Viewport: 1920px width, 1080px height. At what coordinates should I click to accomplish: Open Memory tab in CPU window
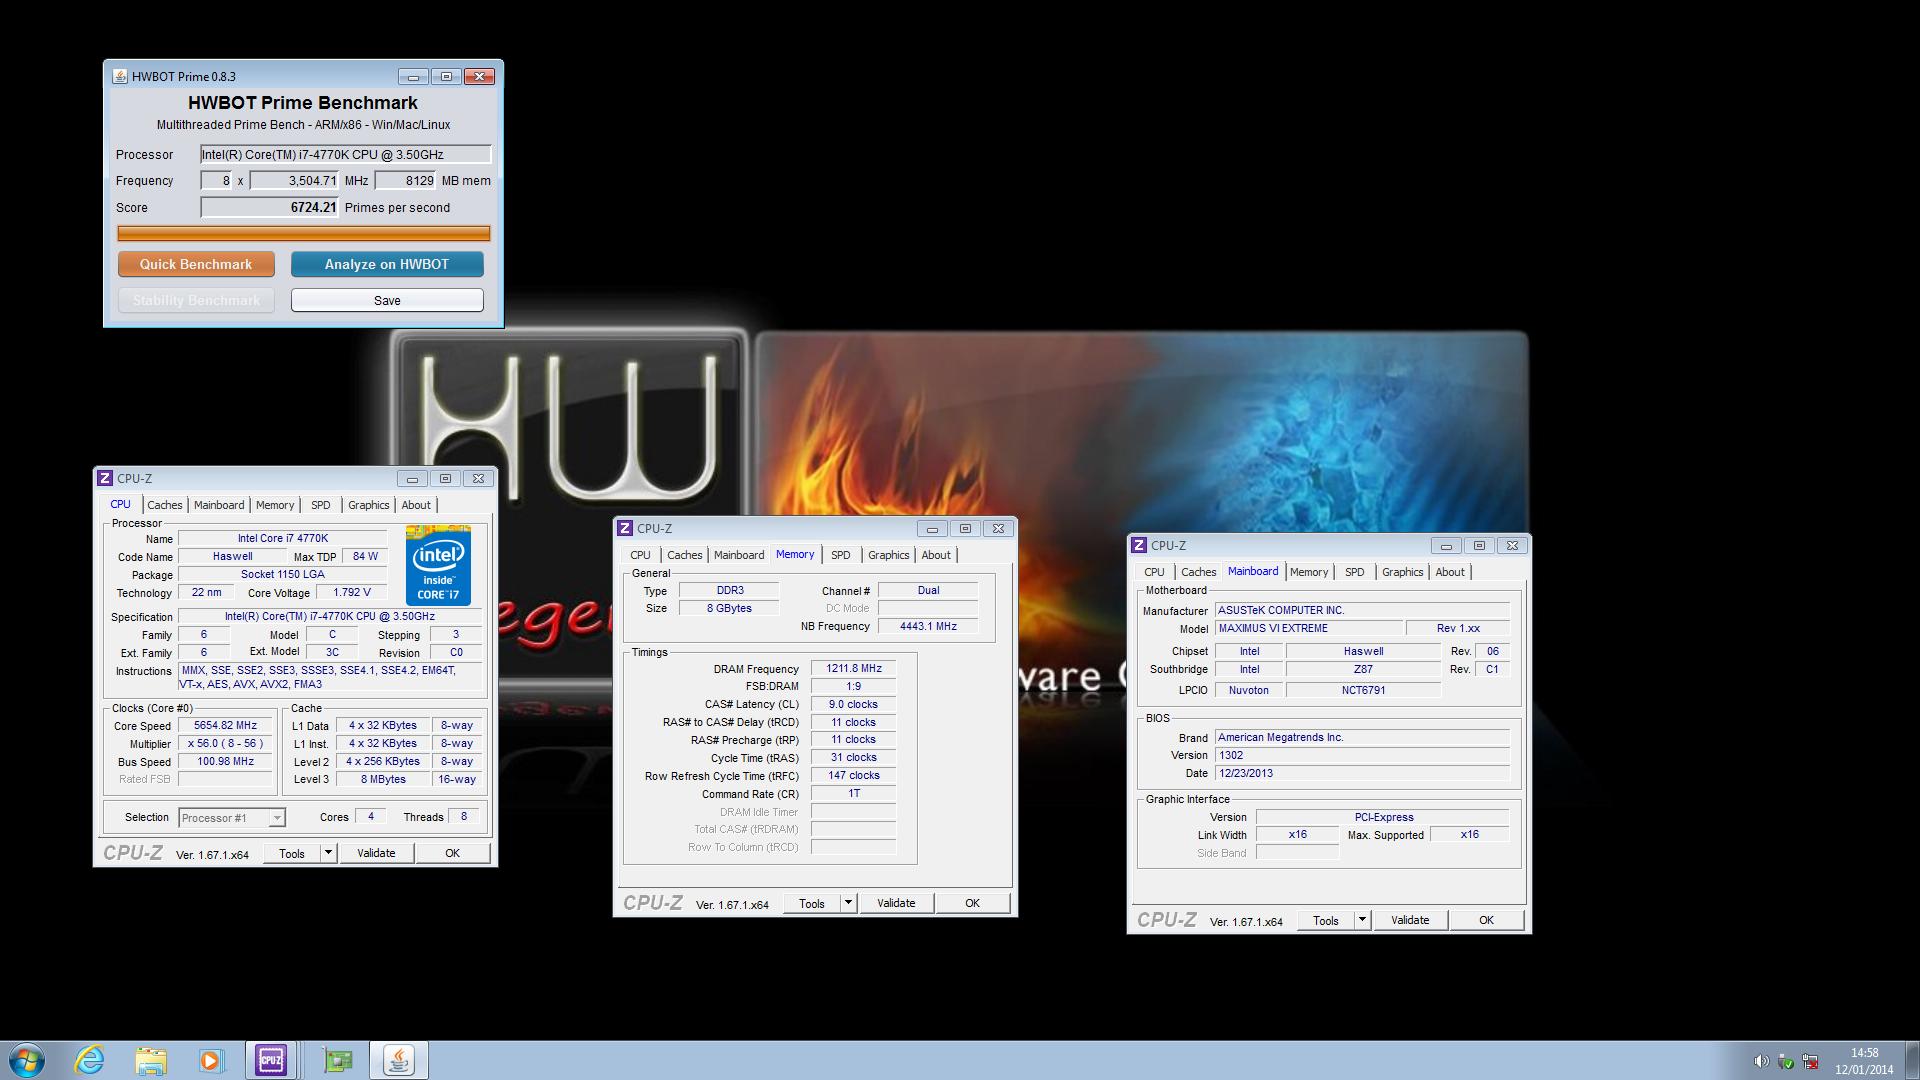click(275, 505)
